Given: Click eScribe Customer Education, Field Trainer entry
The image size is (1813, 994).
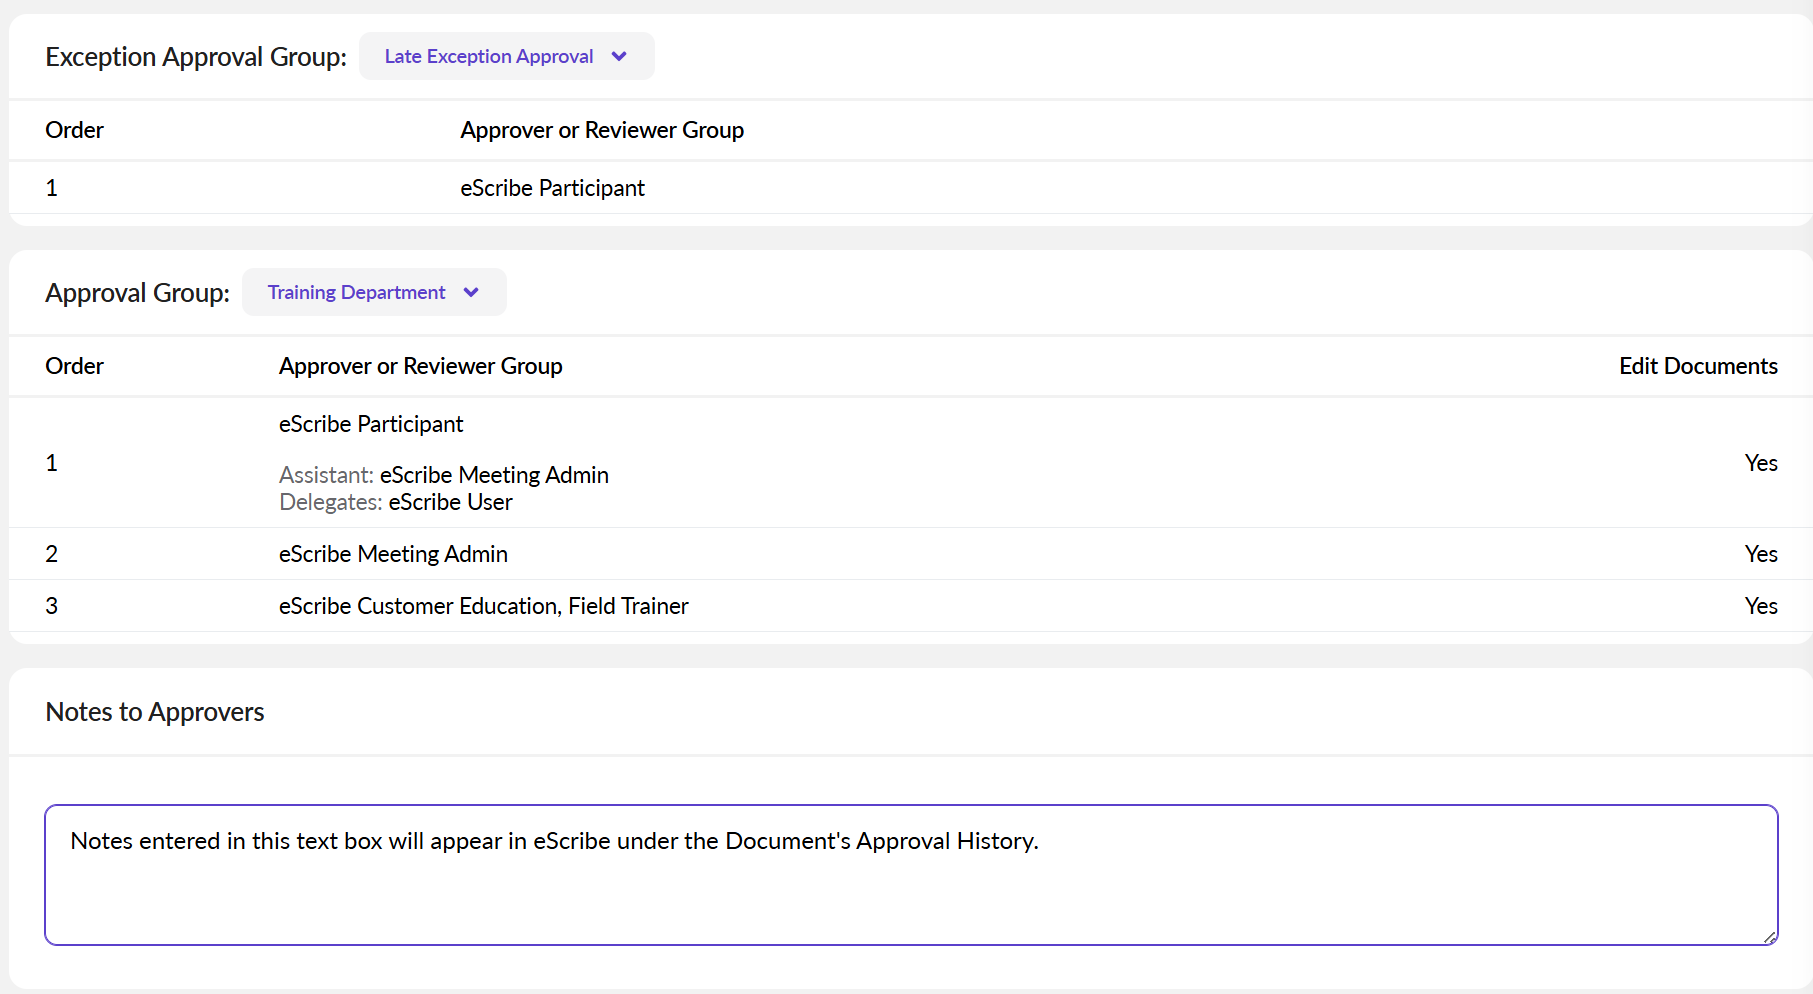Looking at the screenshot, I should coord(483,606).
